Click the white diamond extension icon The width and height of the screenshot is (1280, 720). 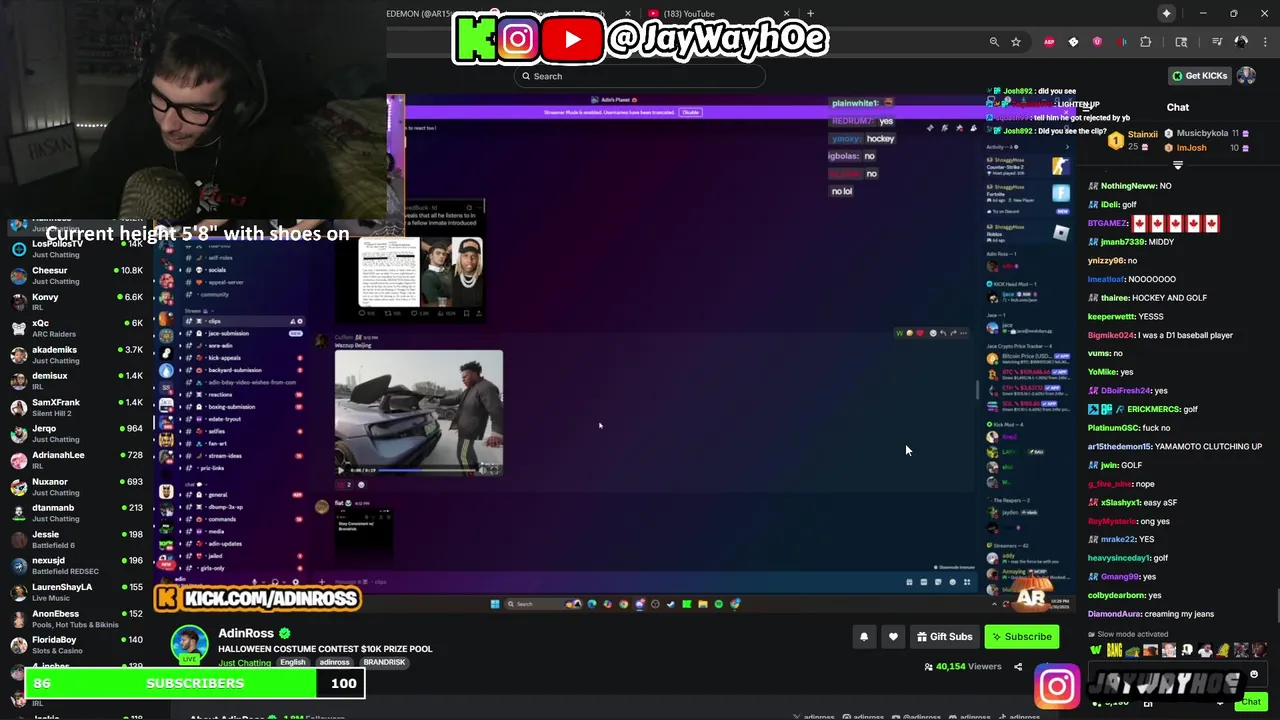click(x=1073, y=42)
